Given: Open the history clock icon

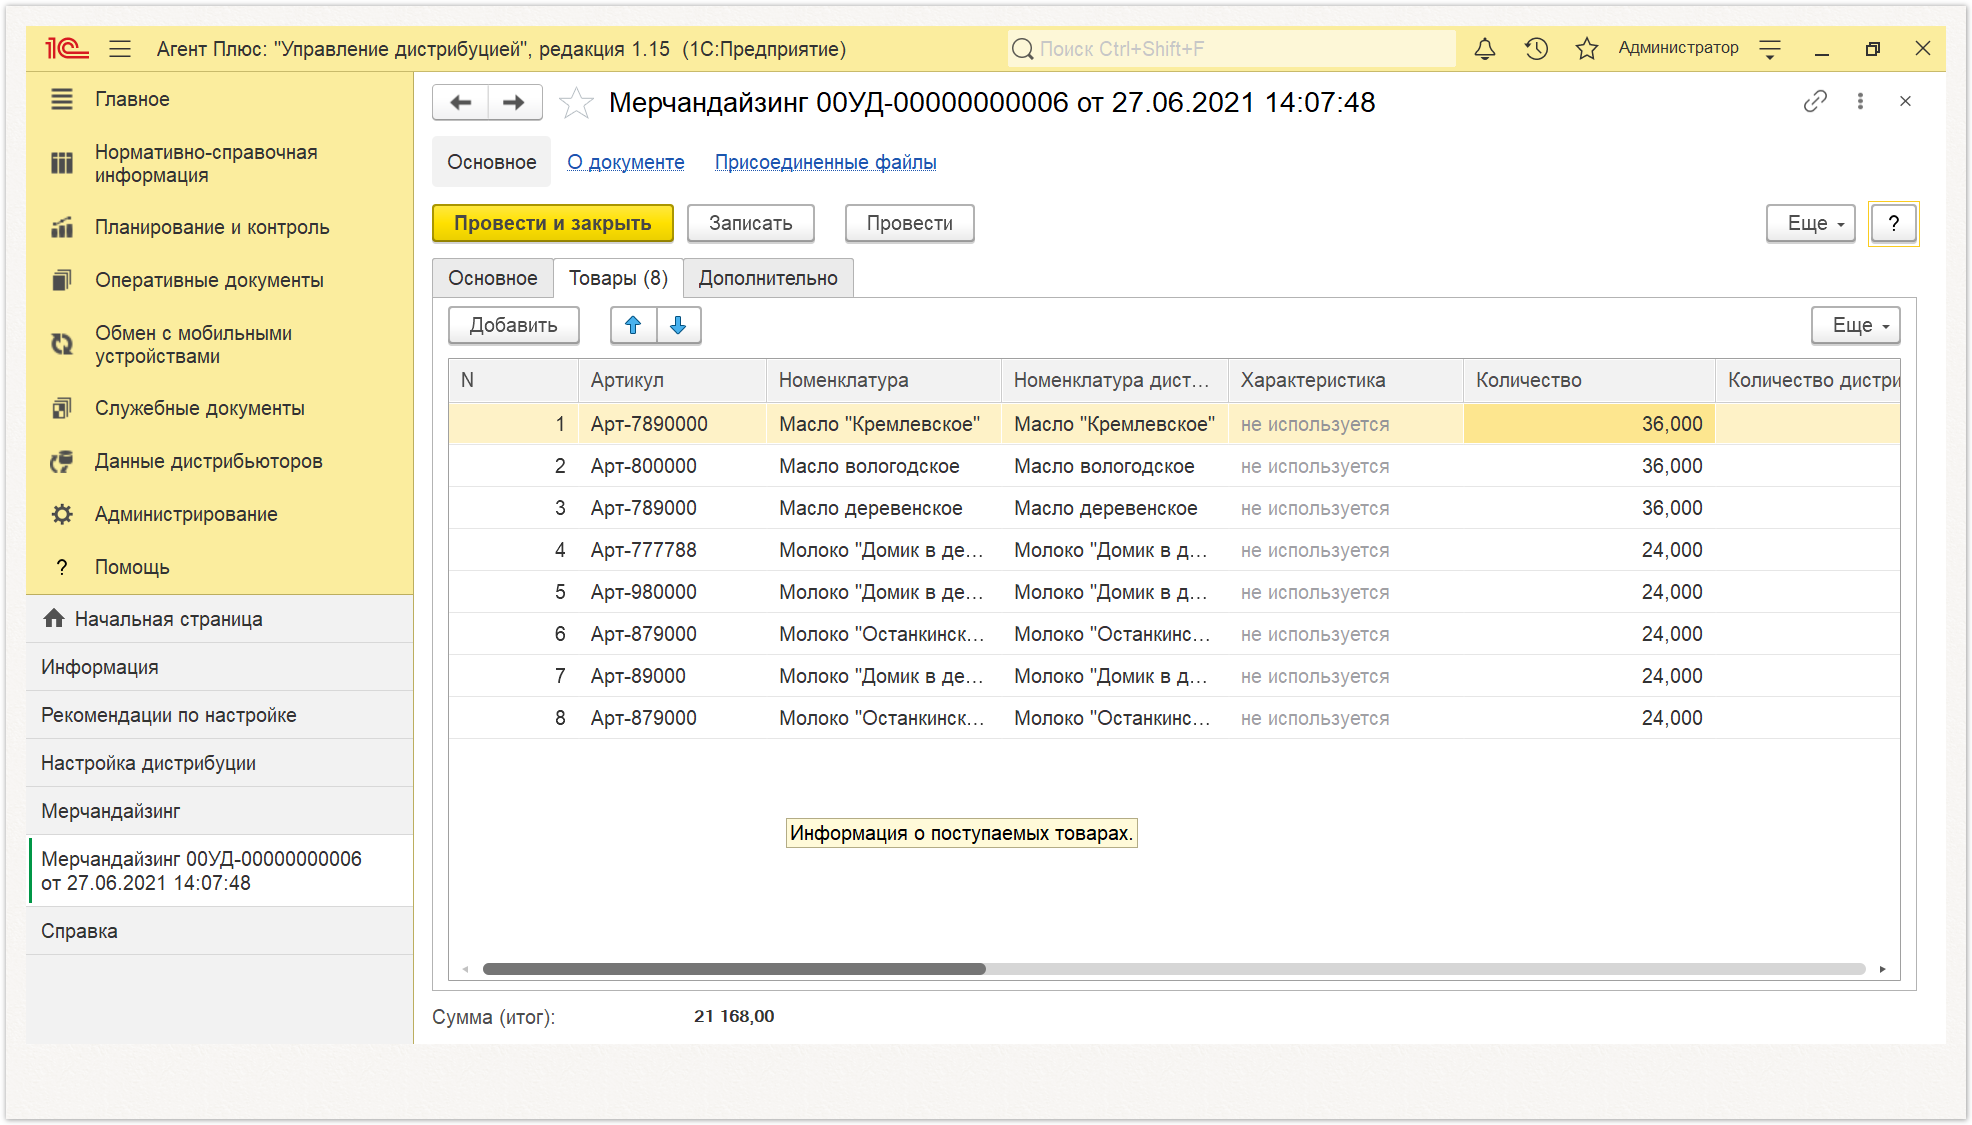Looking at the screenshot, I should (1536, 48).
